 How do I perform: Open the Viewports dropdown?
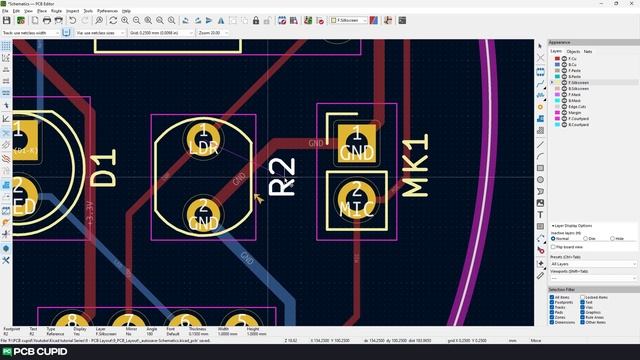[593, 278]
